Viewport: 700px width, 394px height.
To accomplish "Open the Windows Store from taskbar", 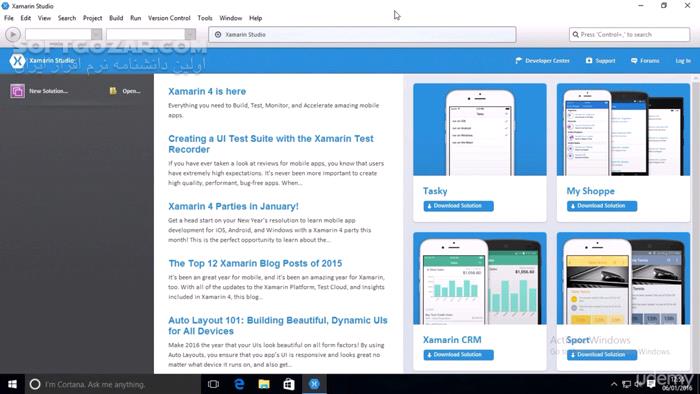I will (289, 384).
